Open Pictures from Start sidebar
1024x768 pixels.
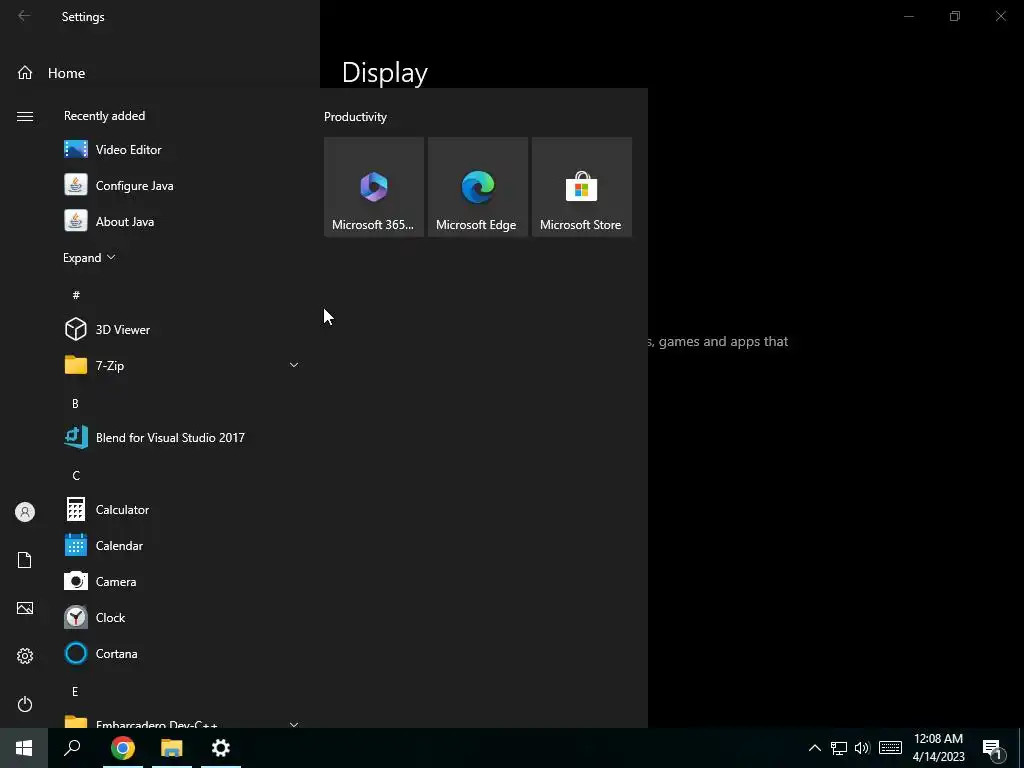[x=25, y=608]
